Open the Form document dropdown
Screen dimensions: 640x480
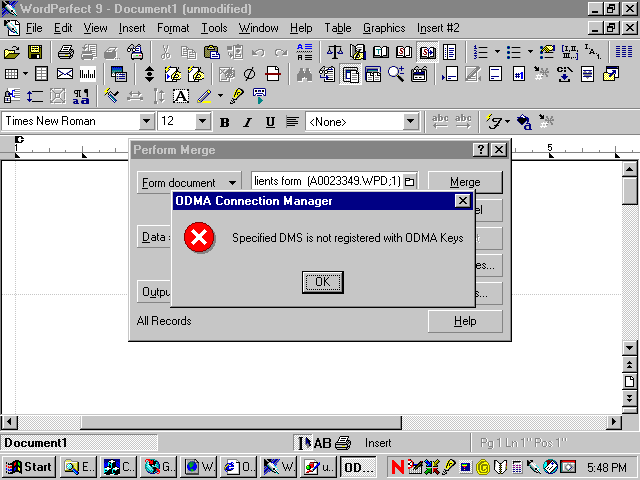coord(189,182)
